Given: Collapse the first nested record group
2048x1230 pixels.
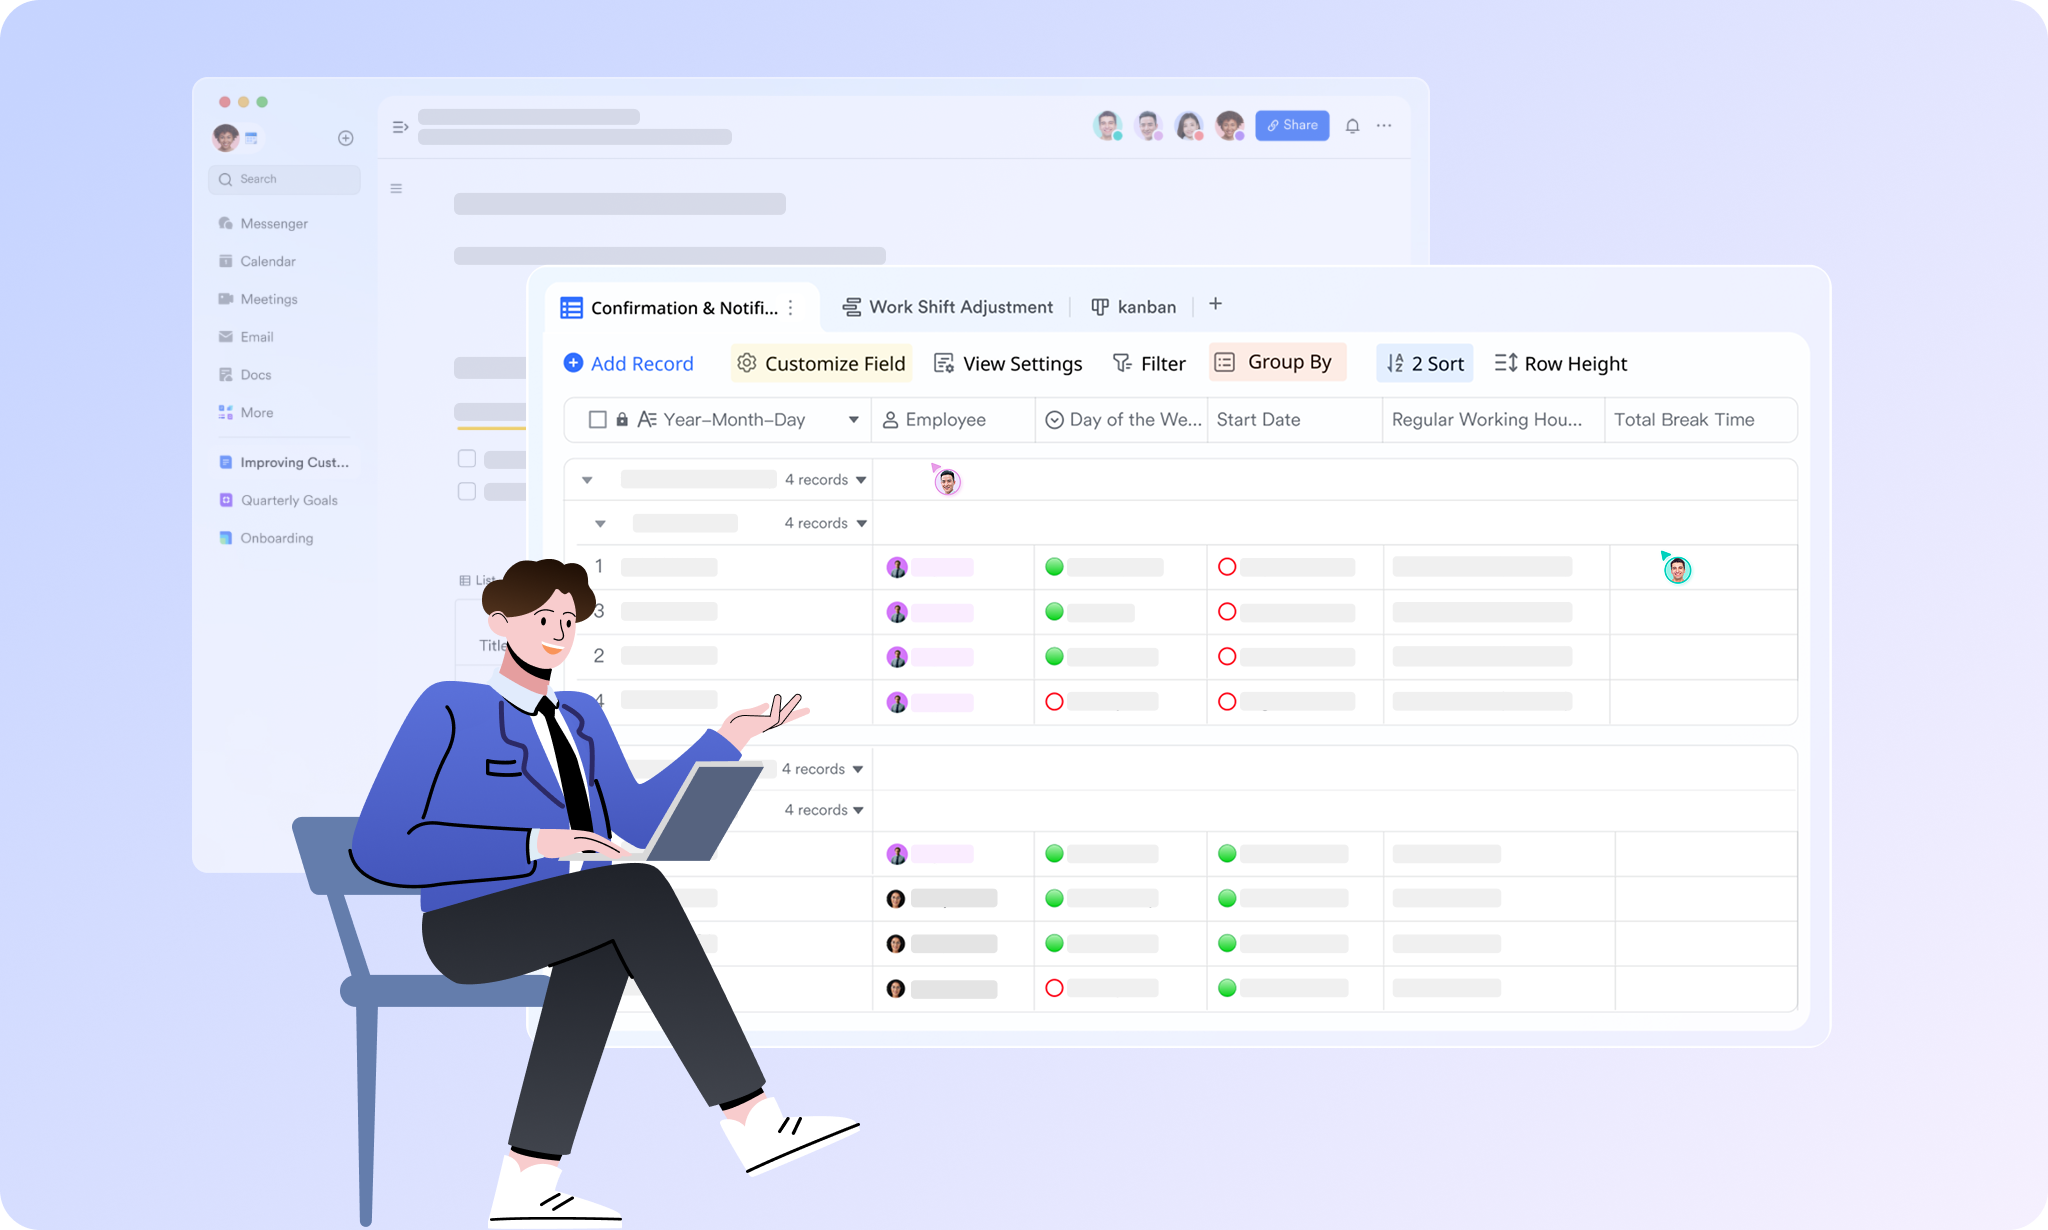Looking at the screenshot, I should coord(600,523).
